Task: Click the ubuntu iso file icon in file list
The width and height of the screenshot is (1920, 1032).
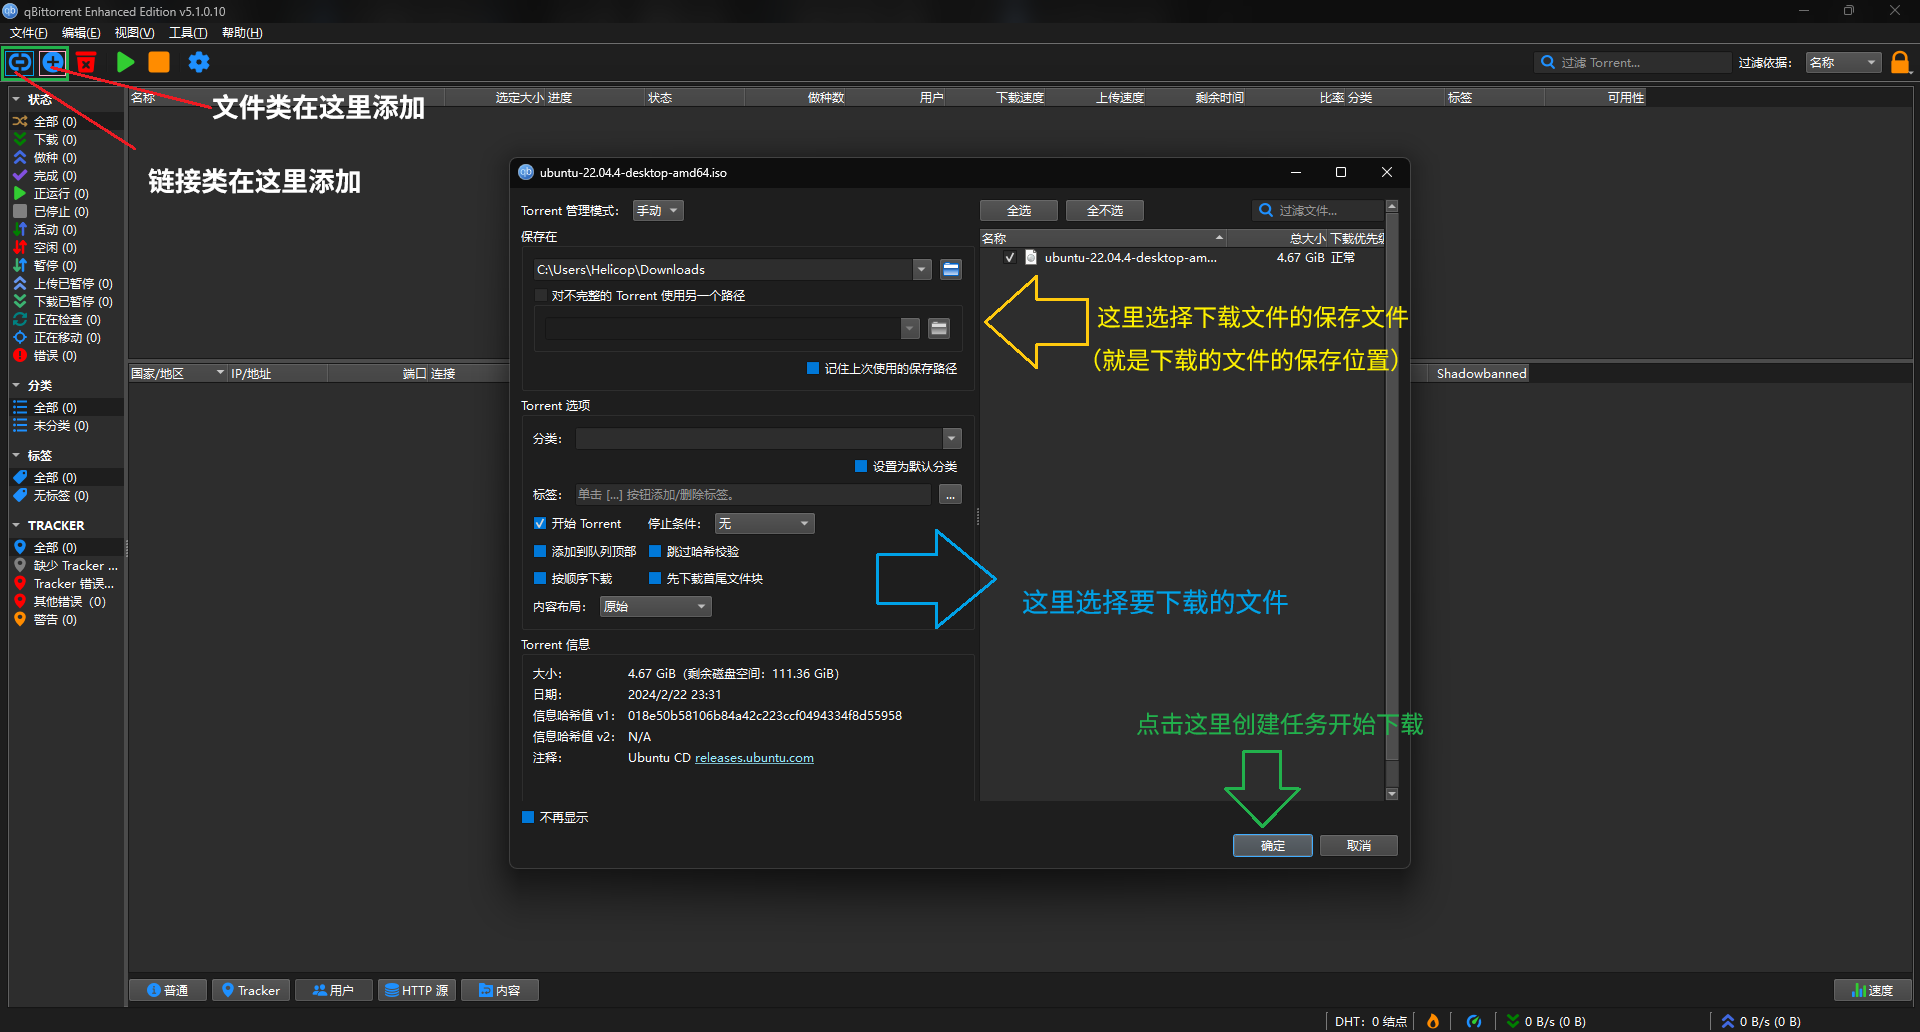Action: pos(1031,257)
